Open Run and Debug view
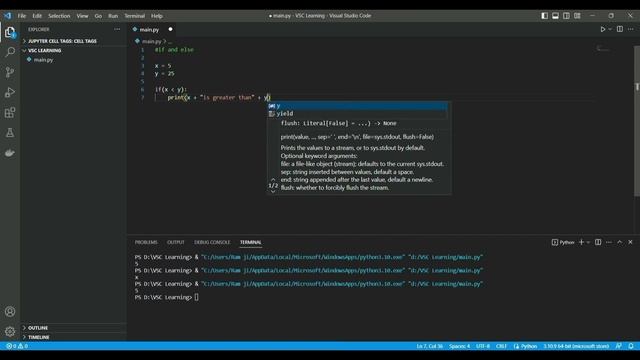Image resolution: width=640 pixels, height=360 pixels. [x=10, y=92]
